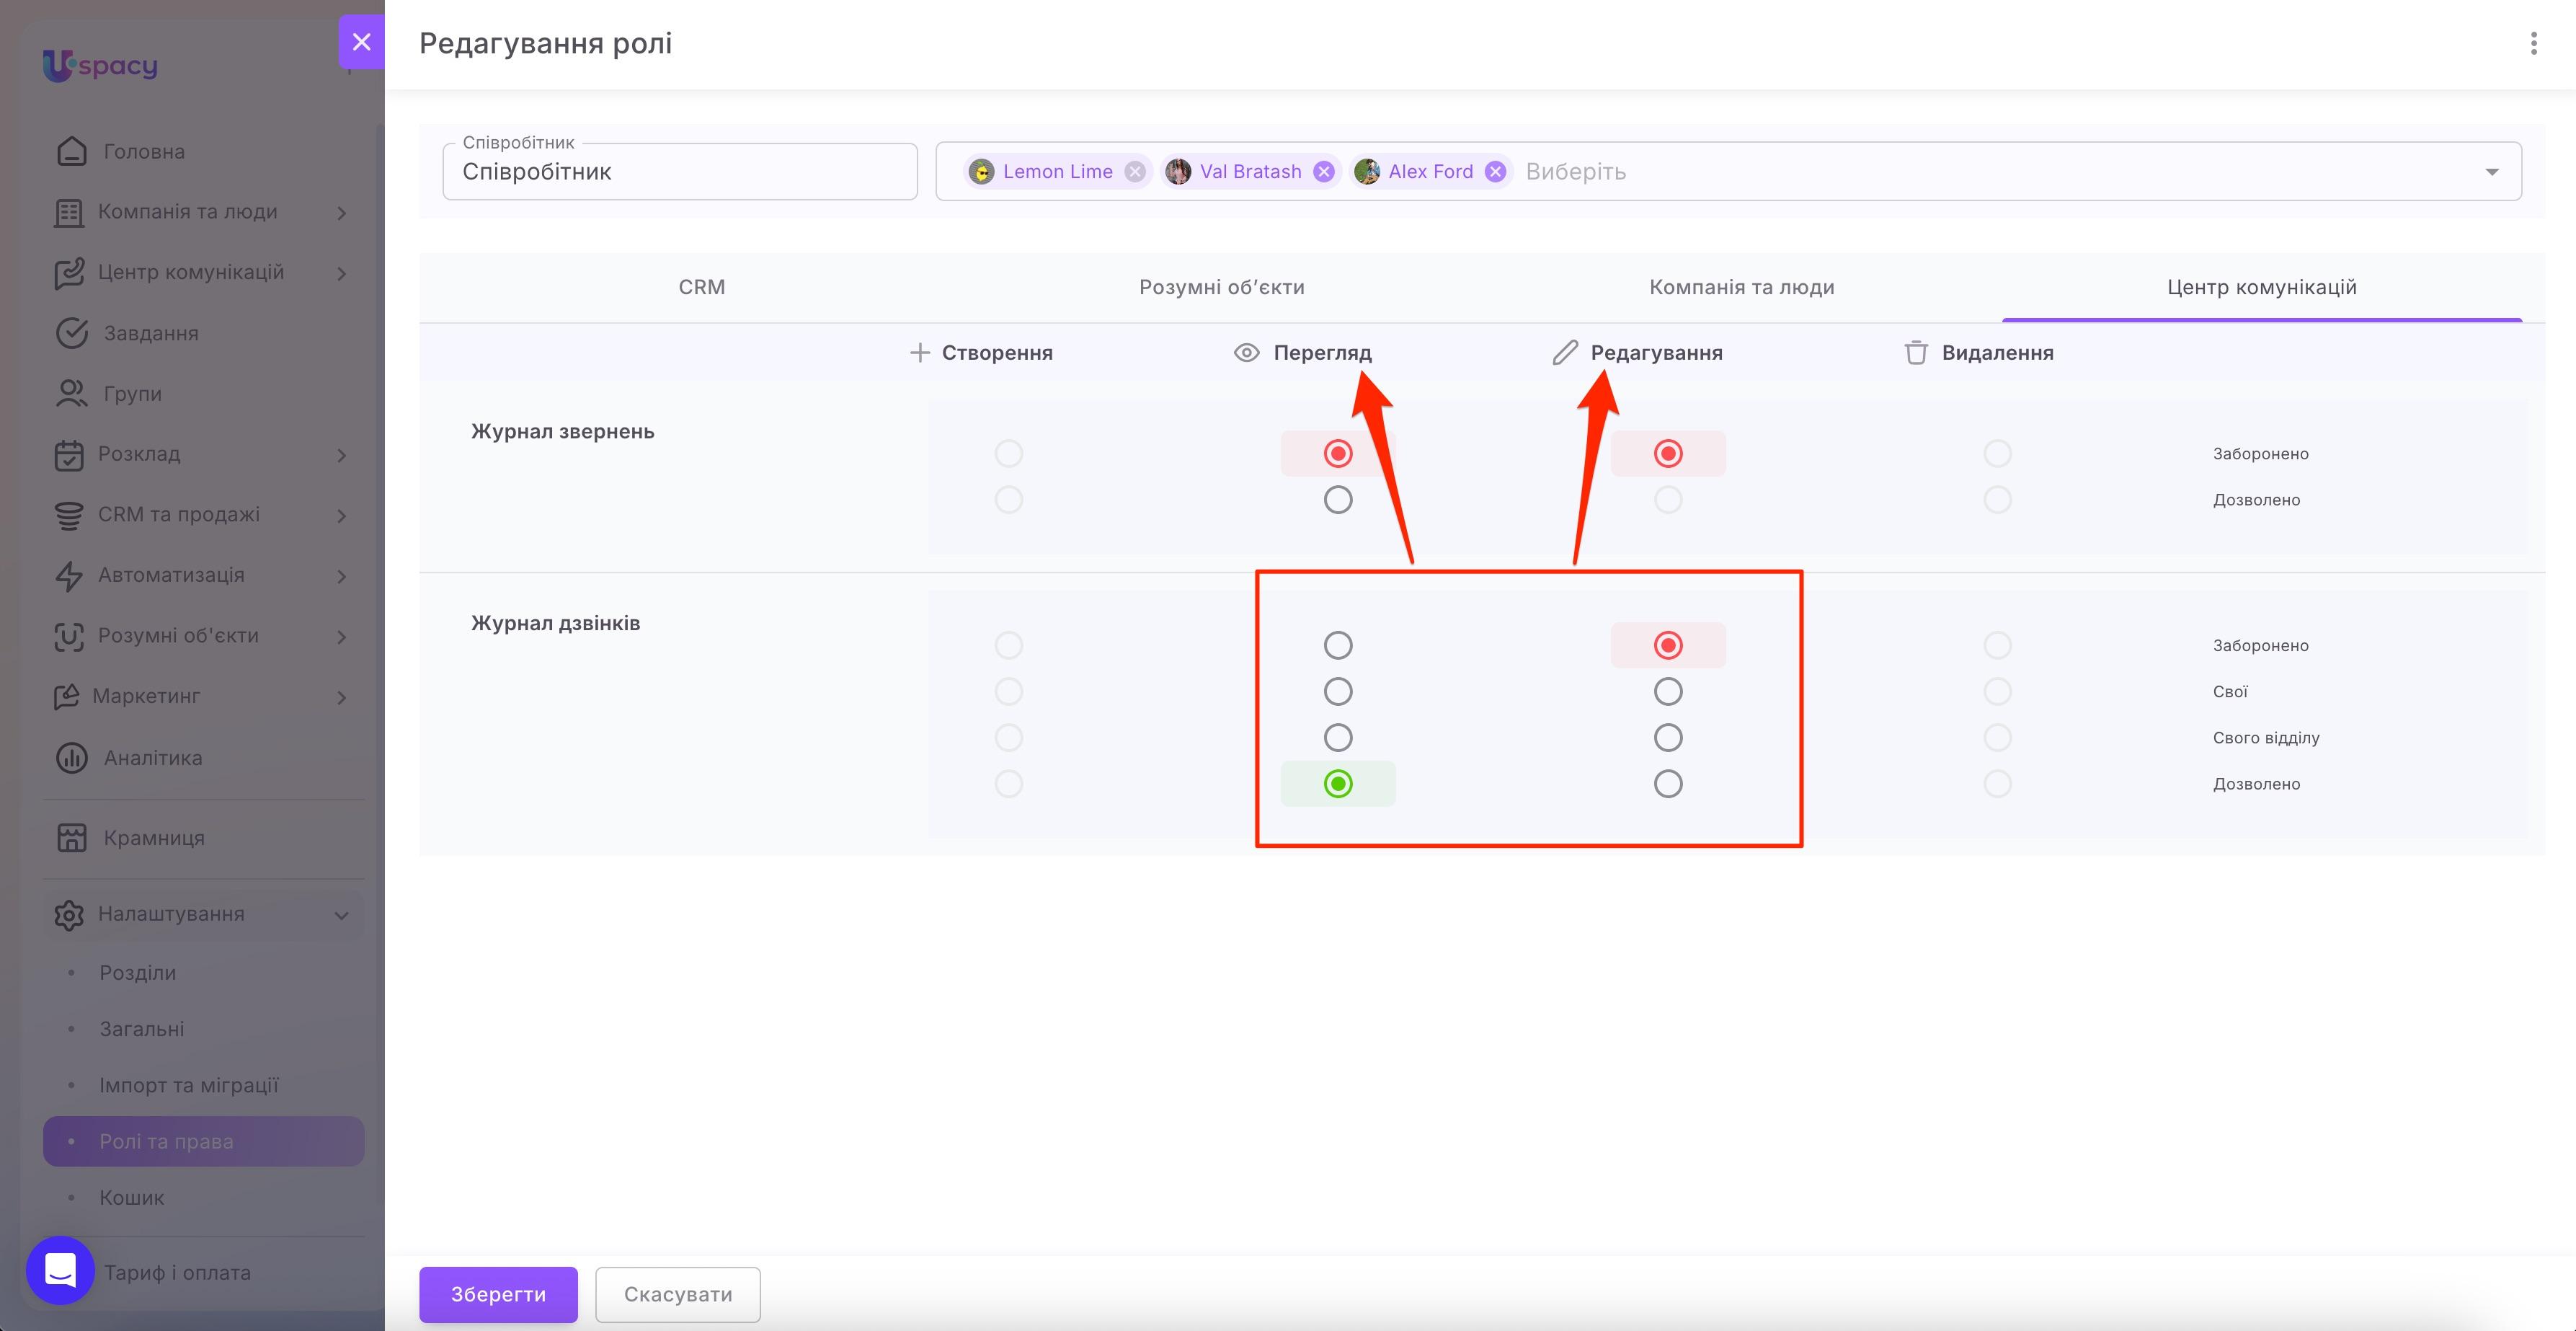The height and width of the screenshot is (1331, 2576).
Task: Open the three-dot options menu
Action: pos(2533,43)
